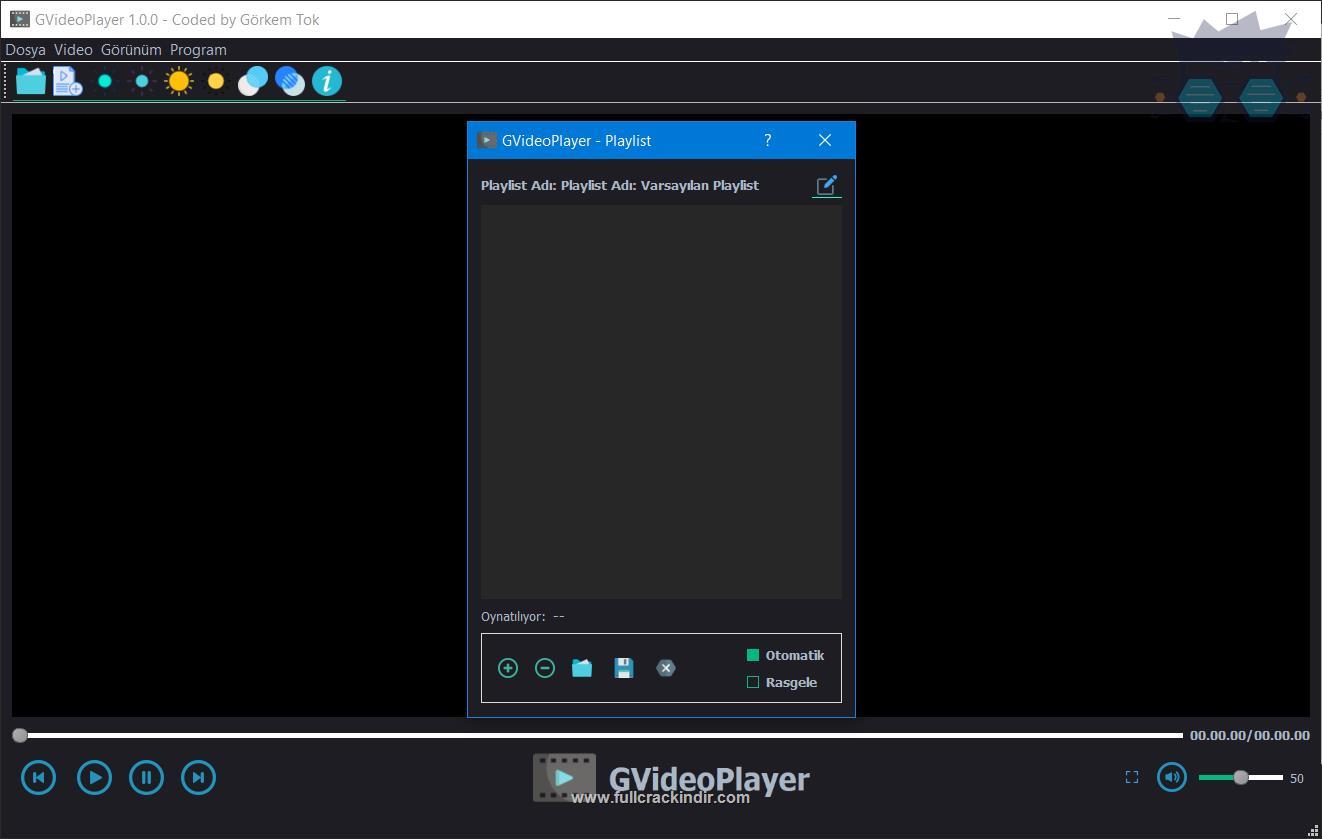This screenshot has width=1322, height=839.
Task: Disable the Otomatik checkbox
Action: (753, 655)
